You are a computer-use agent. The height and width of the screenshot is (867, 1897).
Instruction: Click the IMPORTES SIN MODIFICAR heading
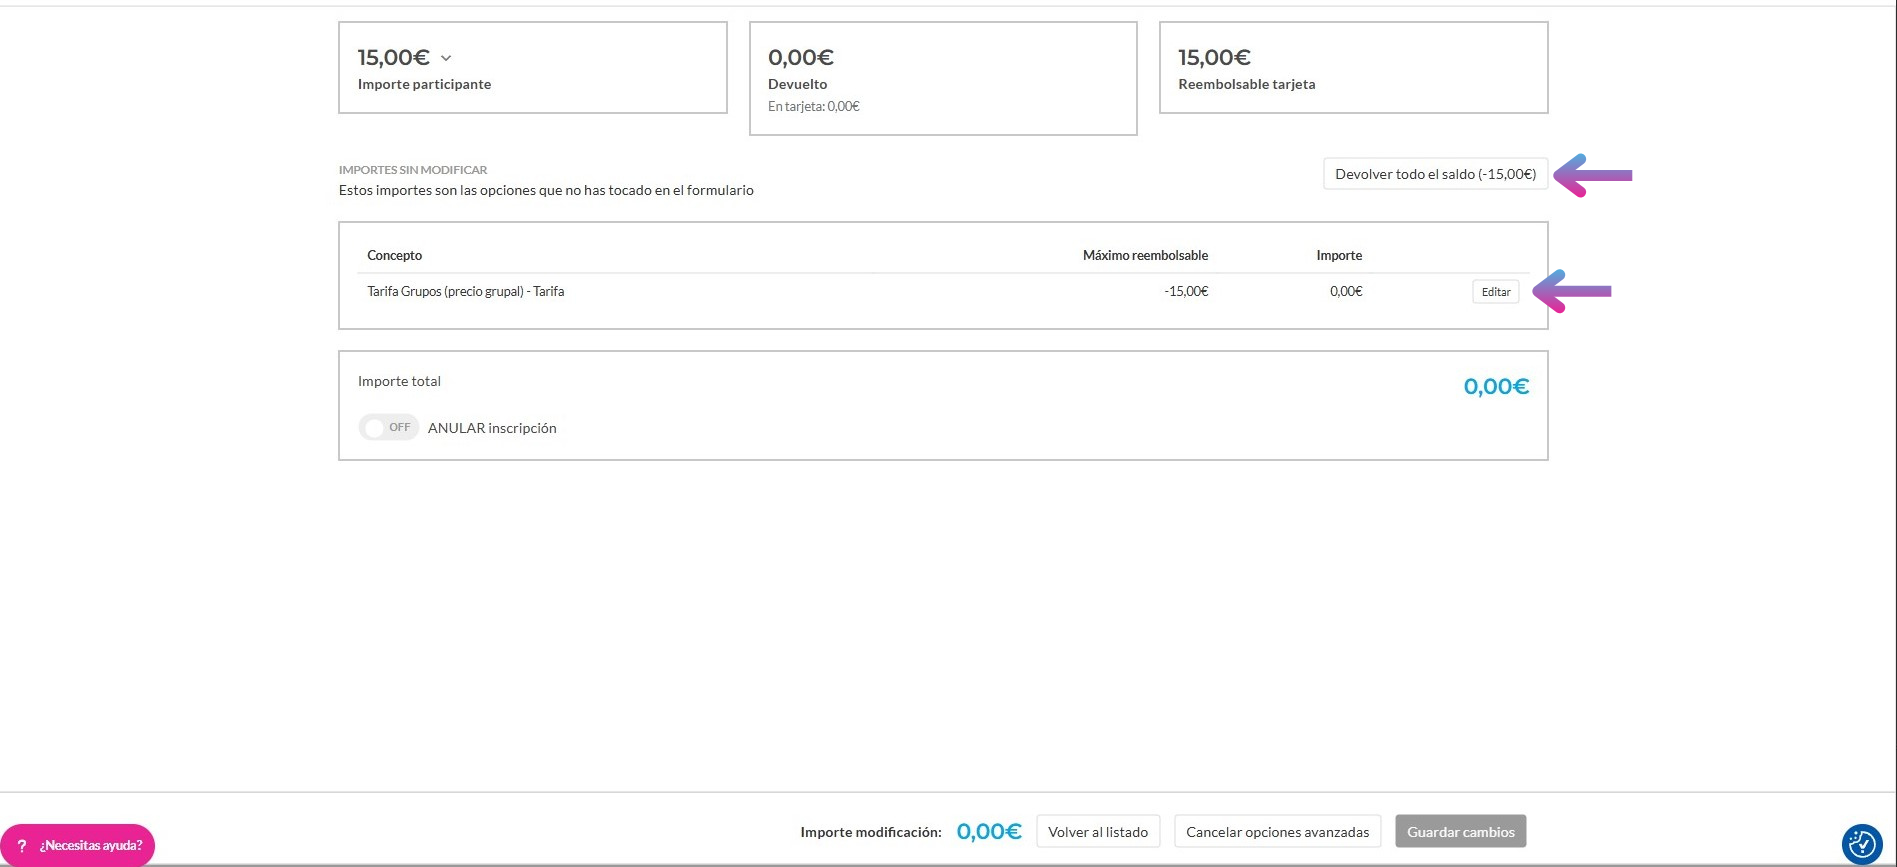click(x=413, y=170)
